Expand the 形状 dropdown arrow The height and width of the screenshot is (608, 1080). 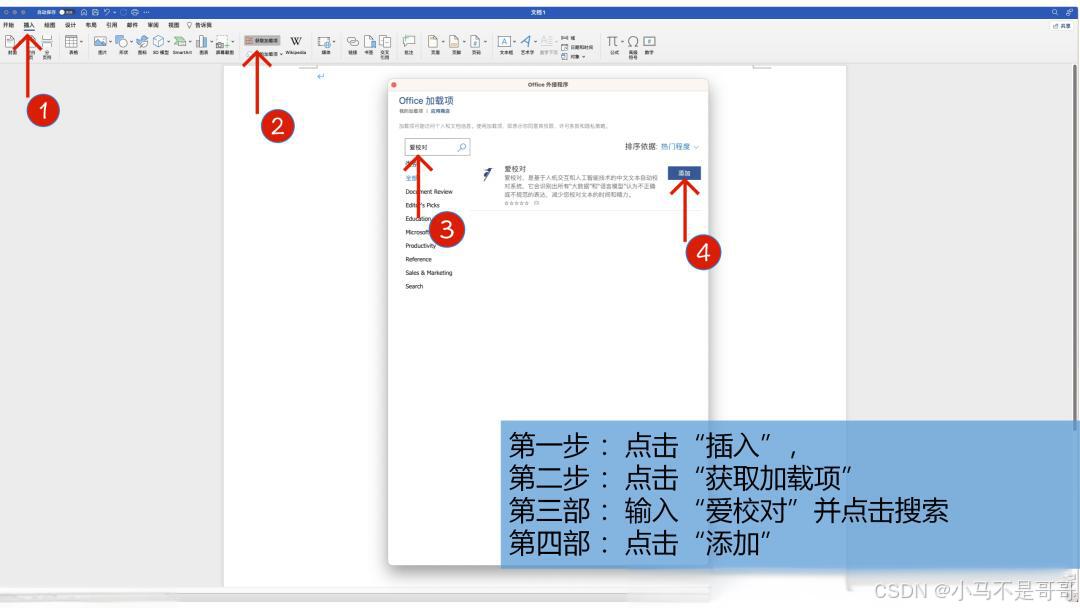coord(132,42)
